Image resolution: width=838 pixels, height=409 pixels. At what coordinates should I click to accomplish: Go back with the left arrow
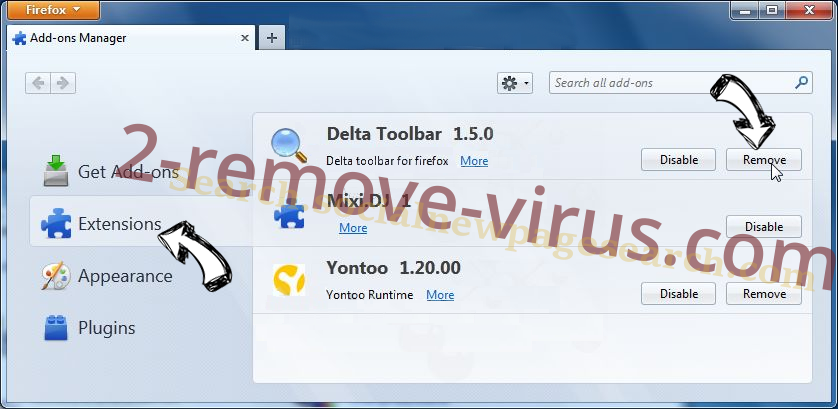[38, 83]
